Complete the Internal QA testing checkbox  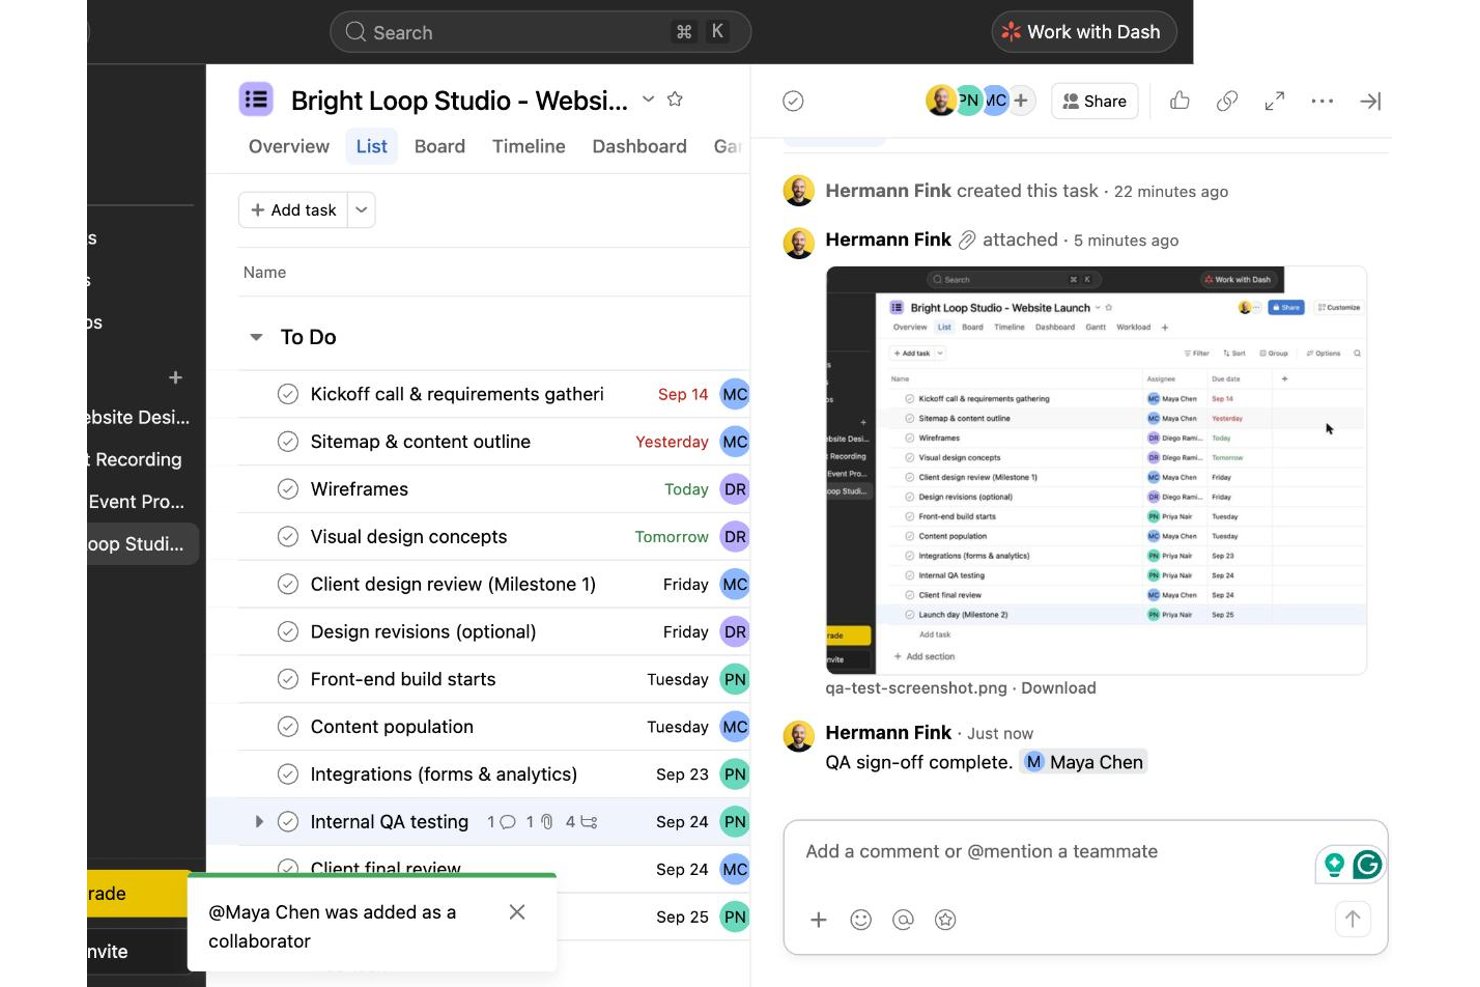tap(288, 822)
